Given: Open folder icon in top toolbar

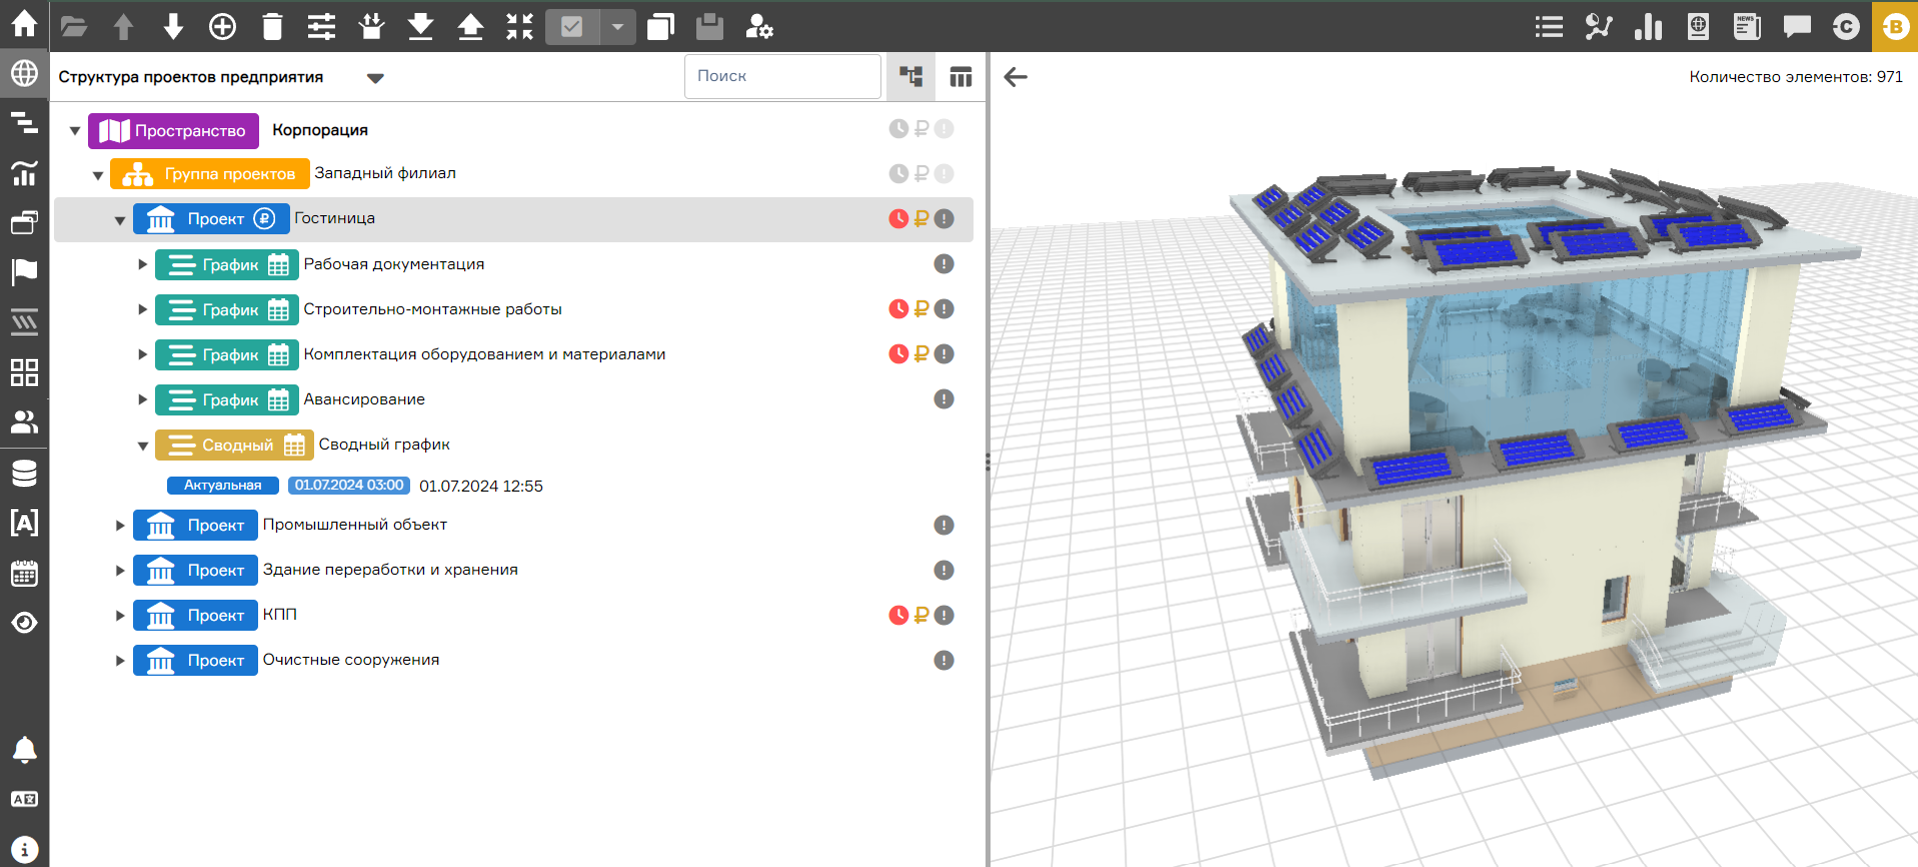Looking at the screenshot, I should [x=74, y=26].
